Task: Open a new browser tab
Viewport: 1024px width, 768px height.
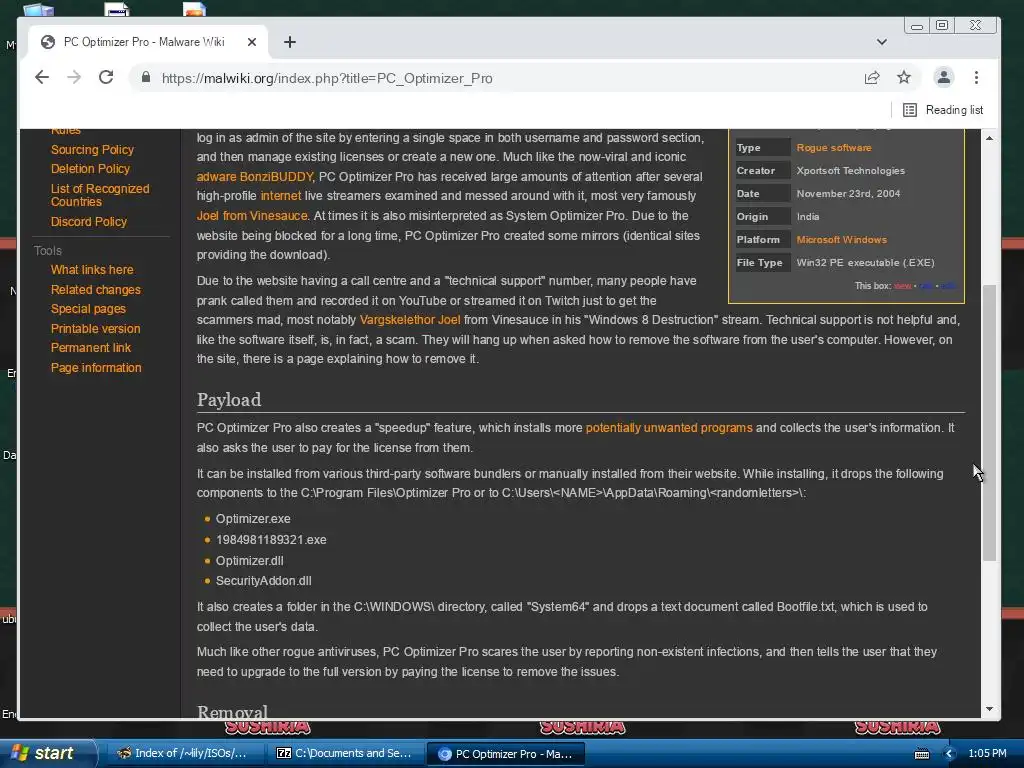Action: (290, 42)
